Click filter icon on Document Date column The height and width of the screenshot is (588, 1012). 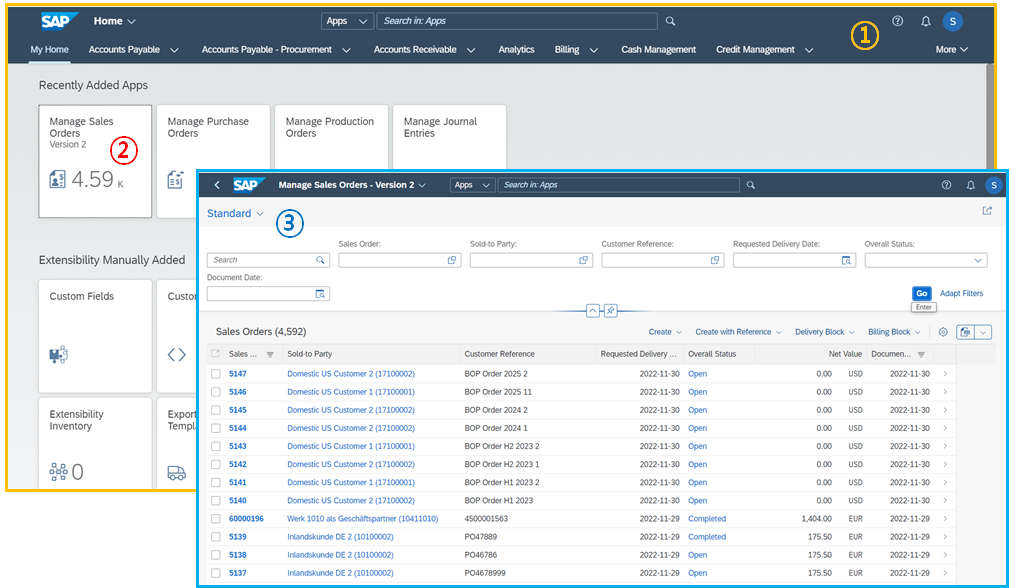click(x=921, y=354)
